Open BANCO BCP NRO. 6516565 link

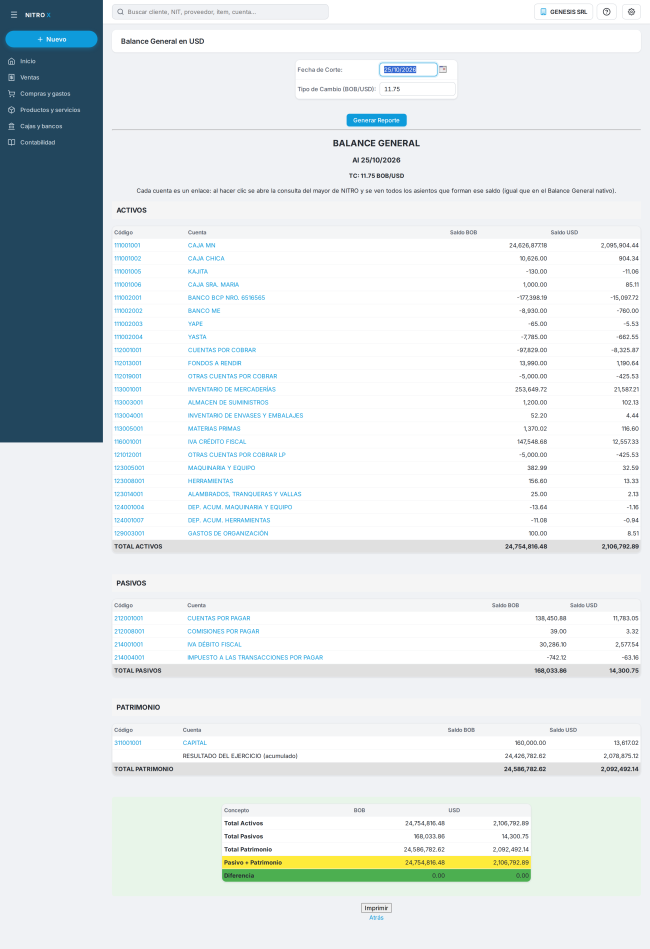point(226,298)
